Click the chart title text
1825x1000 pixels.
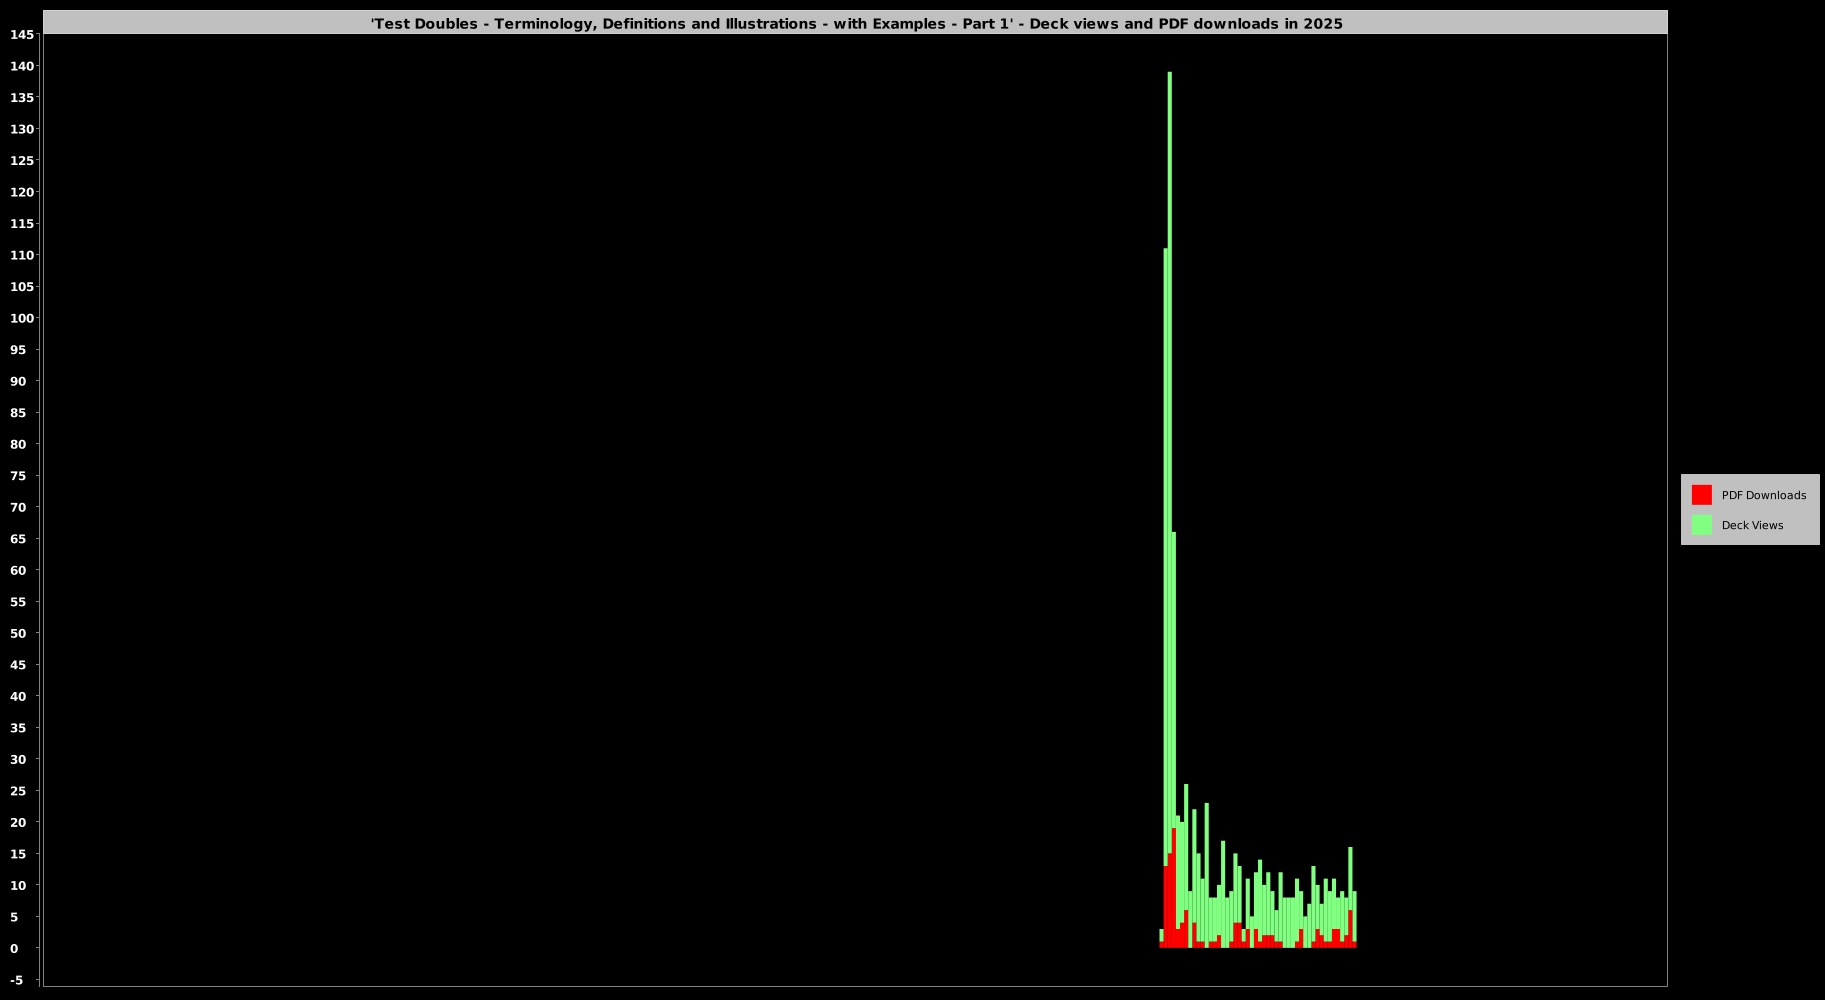pyautogui.click(x=856, y=24)
